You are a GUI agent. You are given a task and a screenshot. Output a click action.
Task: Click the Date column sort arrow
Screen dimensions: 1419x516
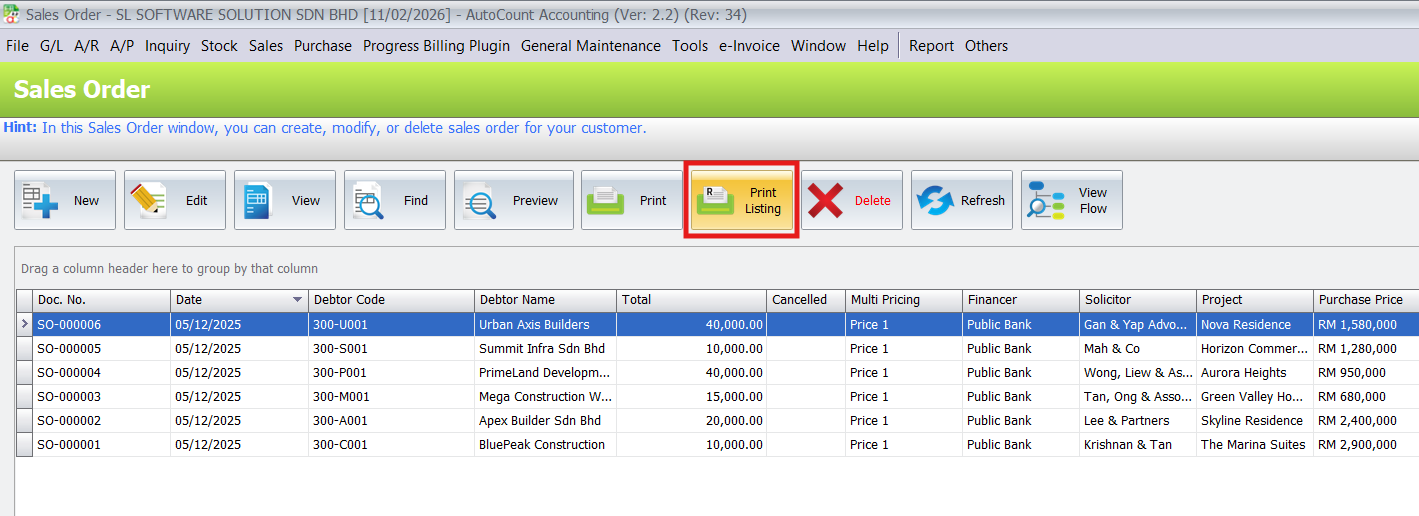click(297, 300)
